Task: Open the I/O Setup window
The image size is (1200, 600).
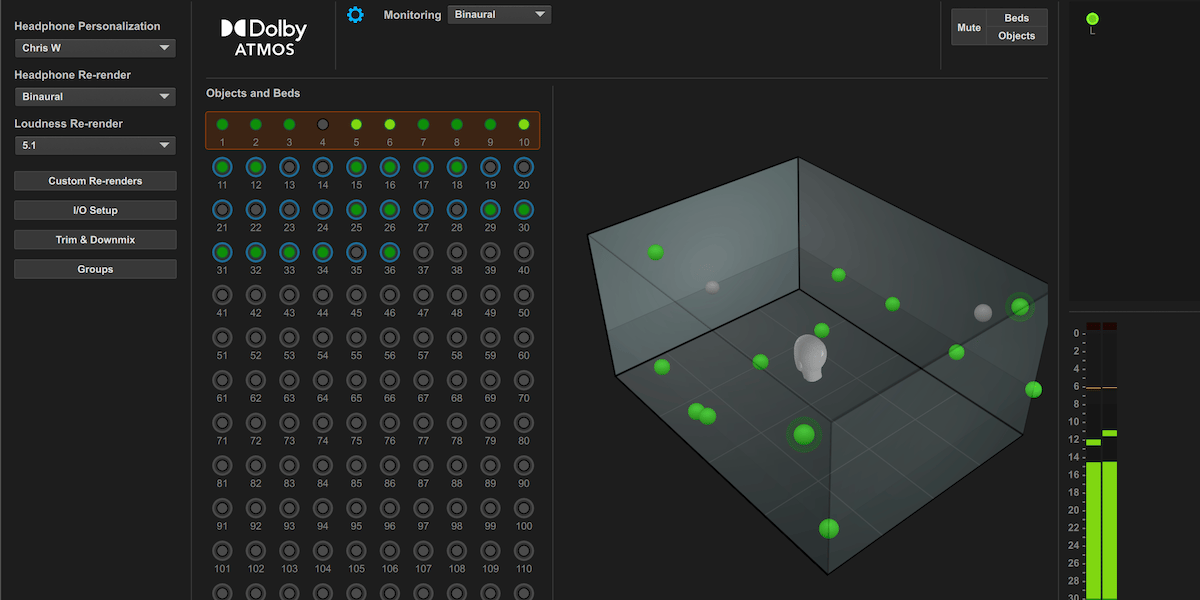Action: point(95,211)
